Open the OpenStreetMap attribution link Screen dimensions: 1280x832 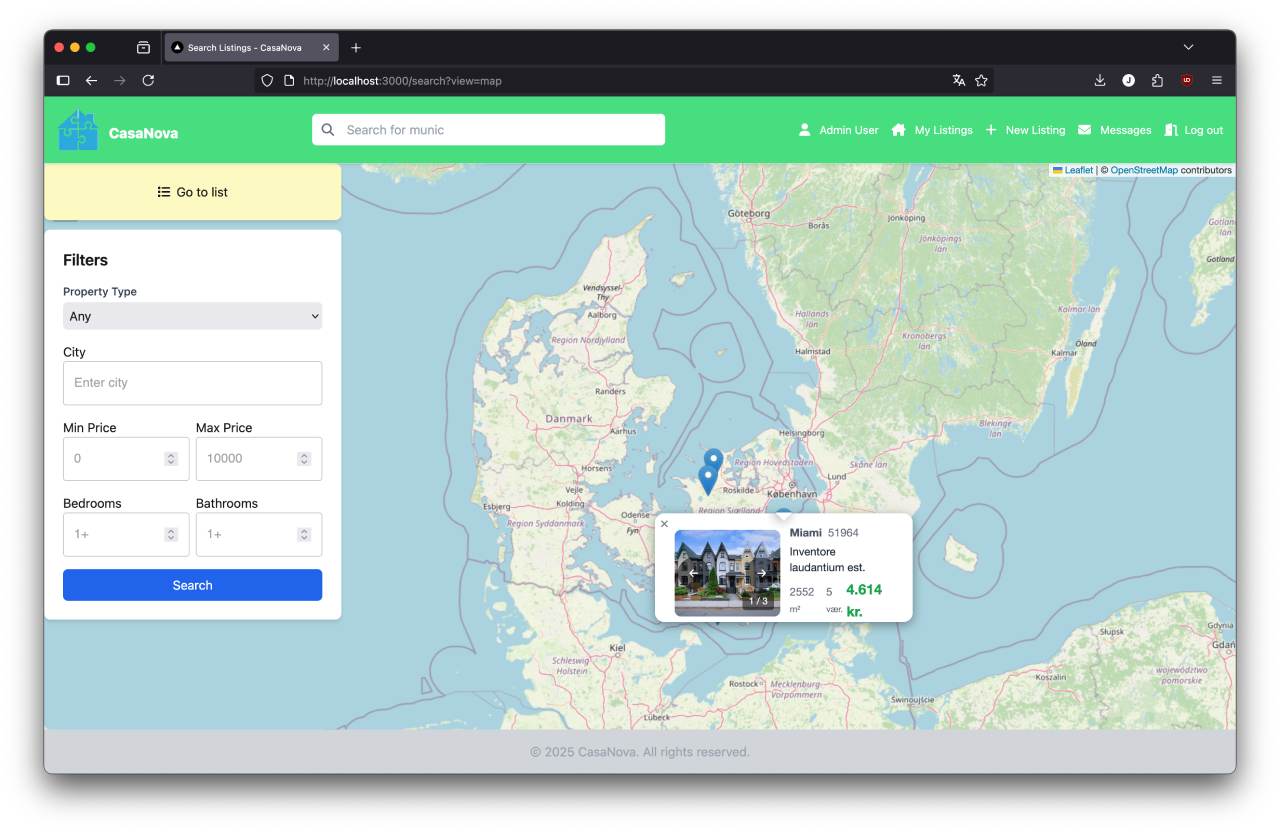(1143, 170)
